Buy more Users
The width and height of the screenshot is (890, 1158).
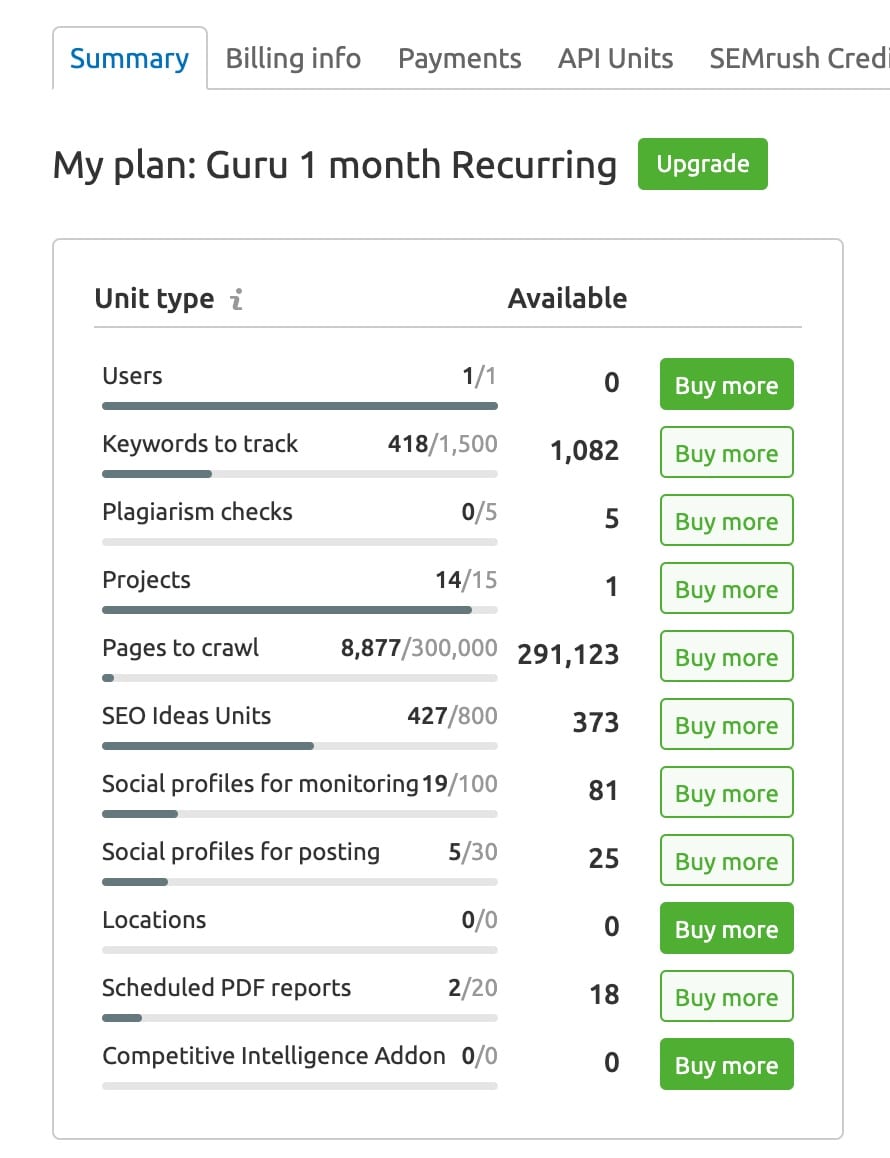coord(726,384)
